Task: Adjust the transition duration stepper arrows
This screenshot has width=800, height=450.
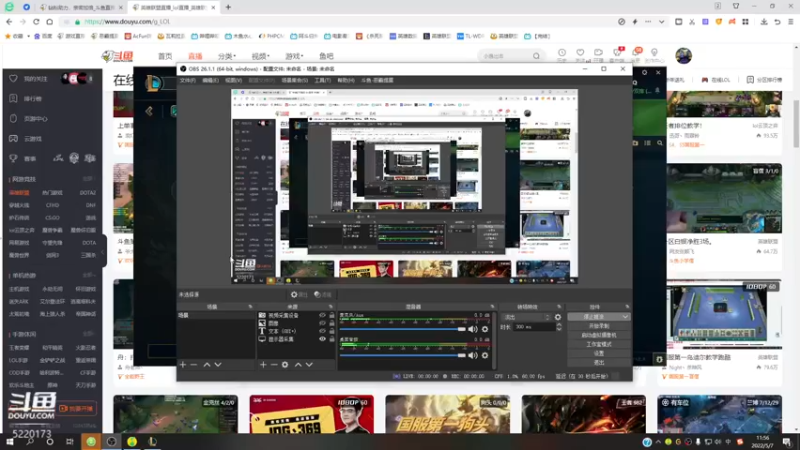Action: [x=559, y=327]
